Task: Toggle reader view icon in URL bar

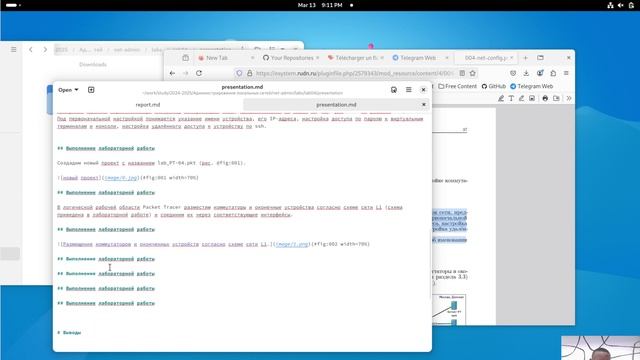Action: 462,73
